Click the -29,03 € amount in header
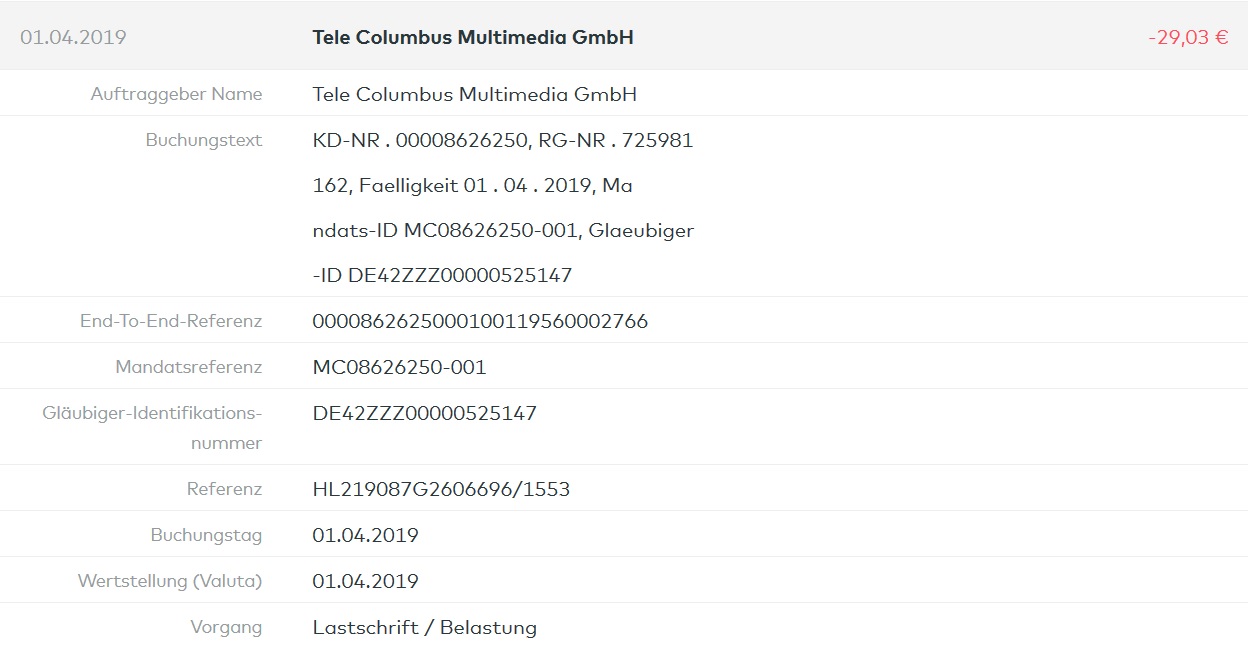The width and height of the screenshot is (1248, 648). click(1188, 38)
